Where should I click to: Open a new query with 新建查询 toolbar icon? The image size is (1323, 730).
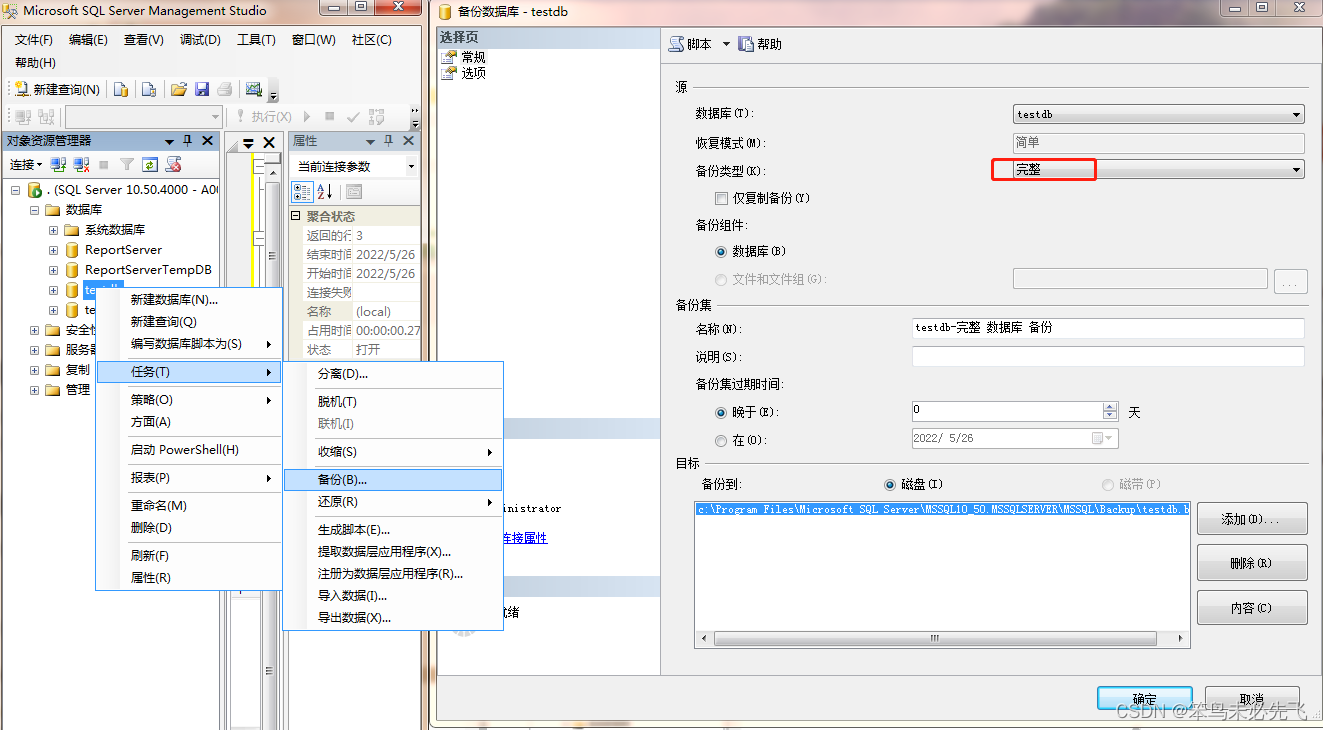coord(61,89)
